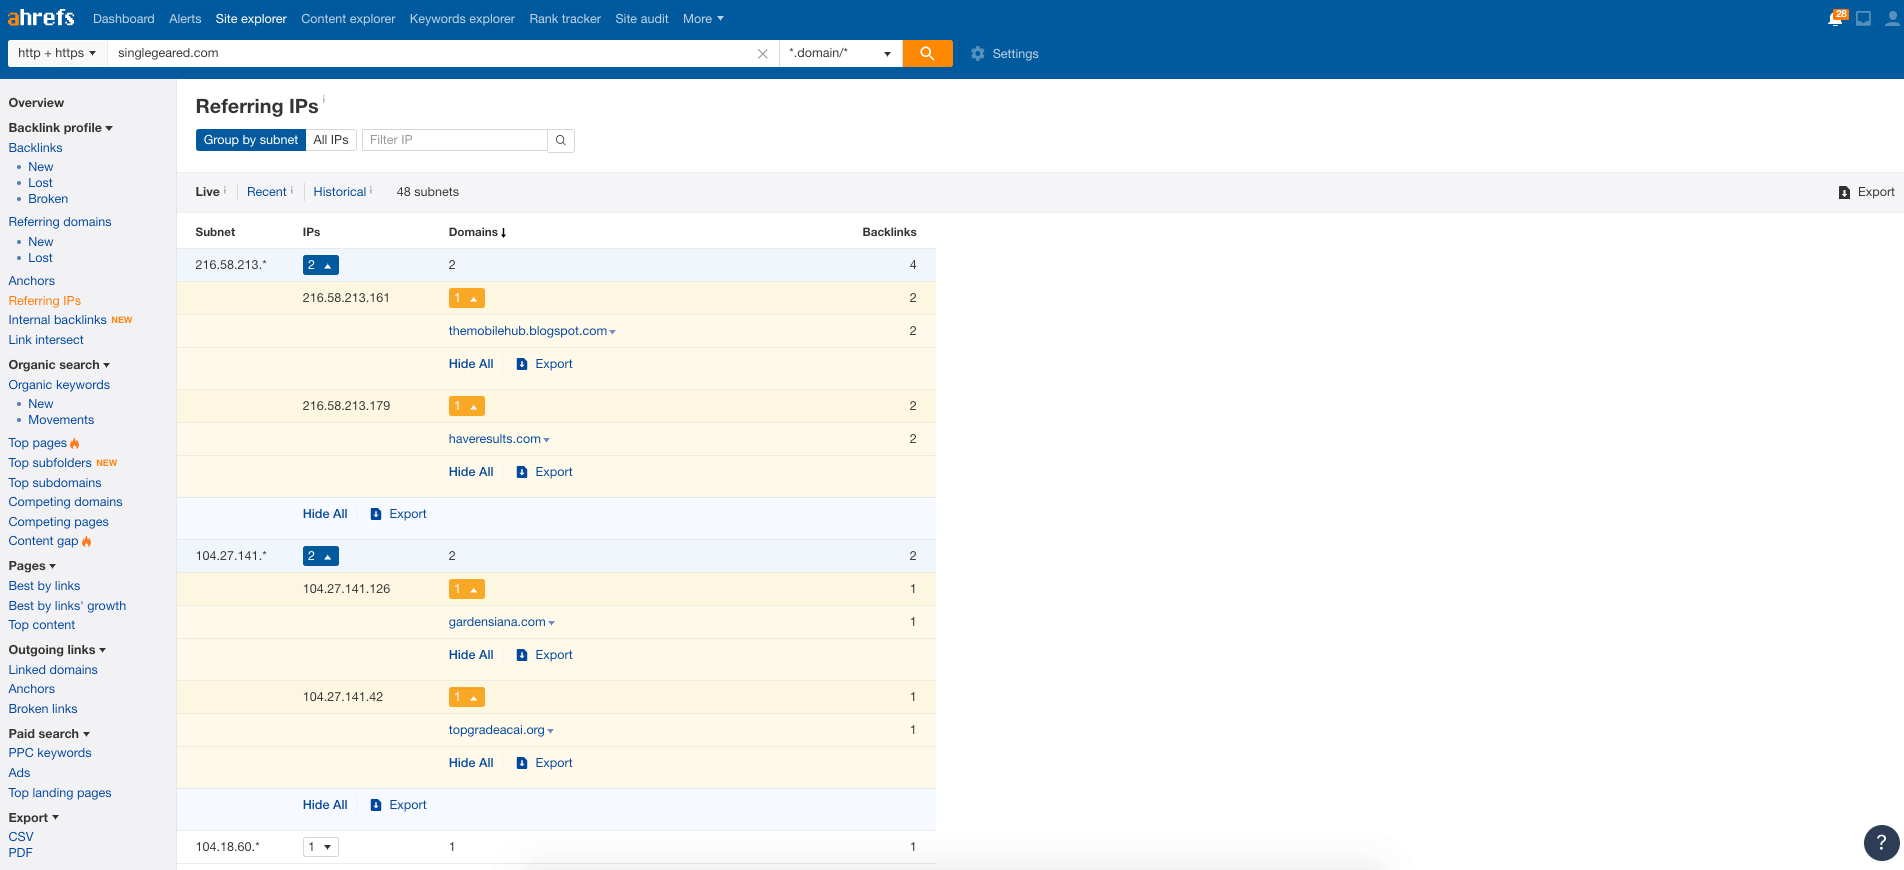Open haveresults.com domain dropdown

tap(546, 440)
